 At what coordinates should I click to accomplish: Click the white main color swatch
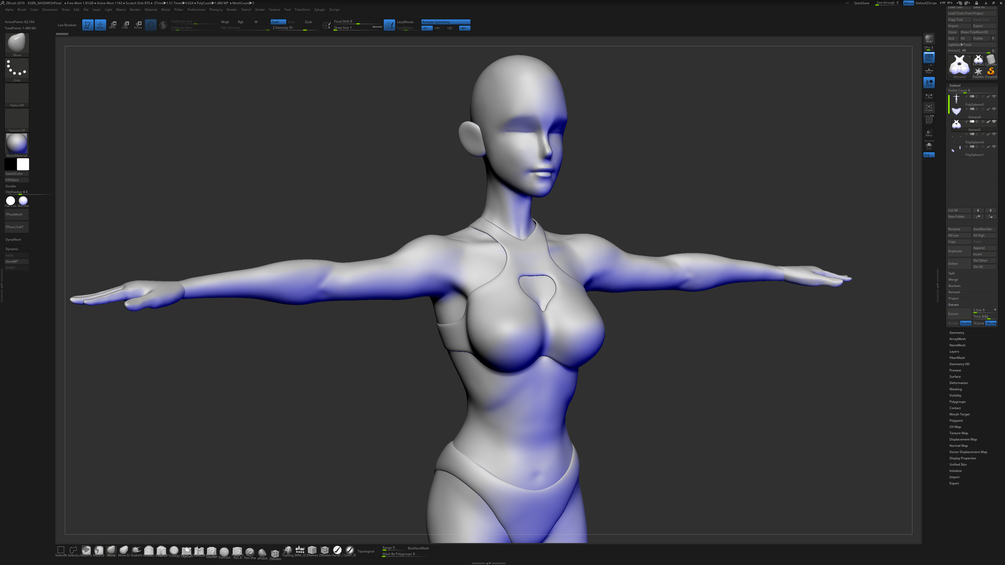[23, 165]
